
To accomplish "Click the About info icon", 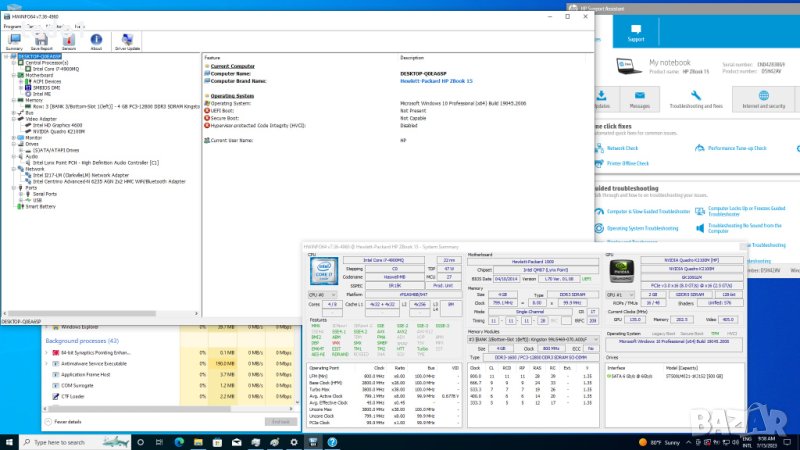I will pos(97,38).
